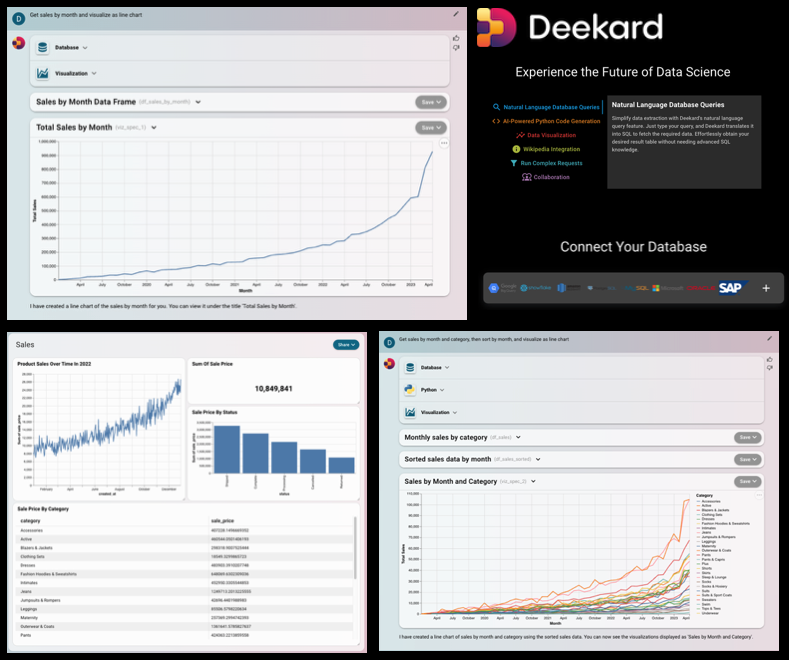The width and height of the screenshot is (789, 660).
Task: Select the Google BigQuery database logo
Action: [502, 288]
